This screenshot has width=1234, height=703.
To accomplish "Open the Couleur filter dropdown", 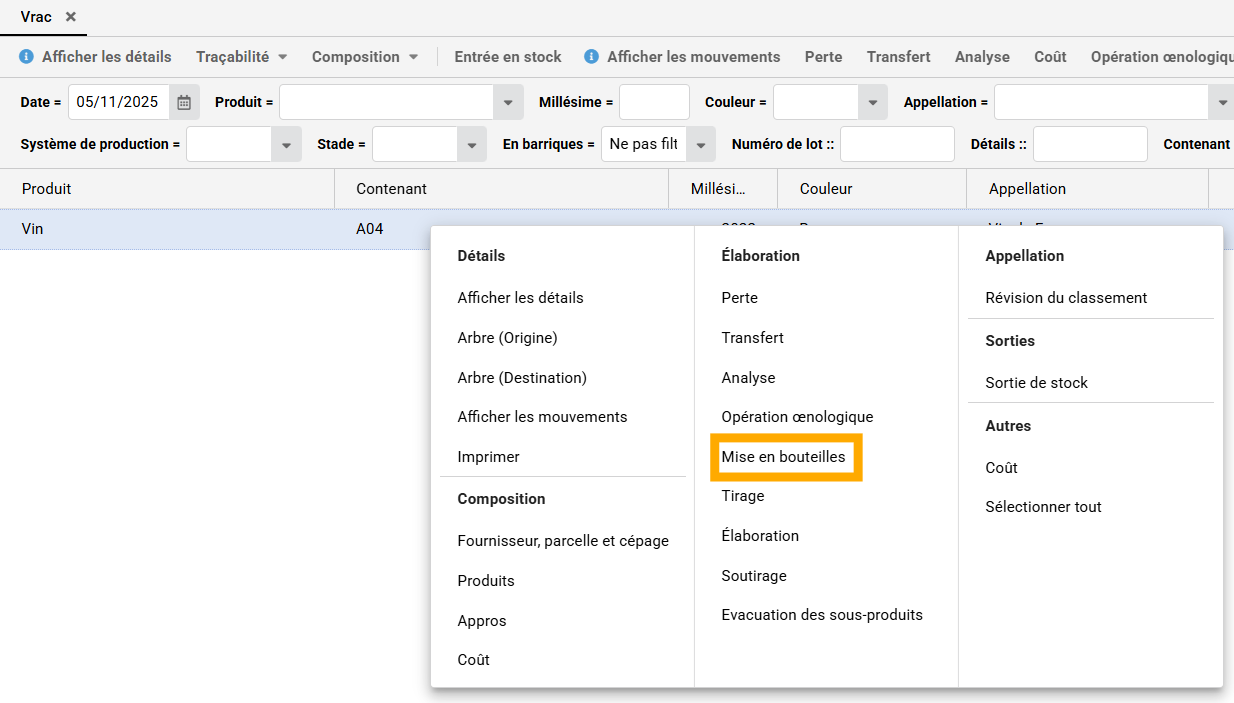I will 873,102.
